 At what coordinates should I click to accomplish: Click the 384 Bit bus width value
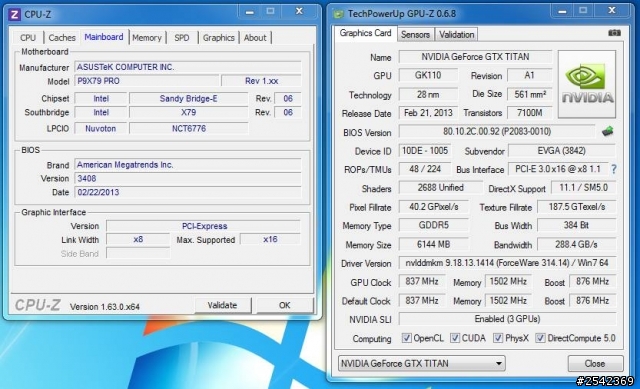(576, 225)
